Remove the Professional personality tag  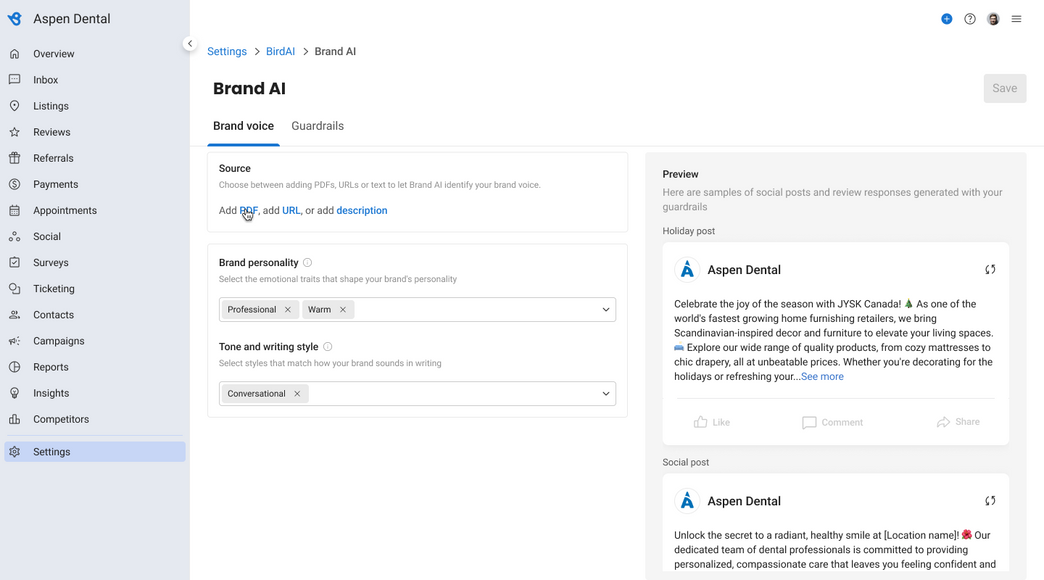pos(288,310)
